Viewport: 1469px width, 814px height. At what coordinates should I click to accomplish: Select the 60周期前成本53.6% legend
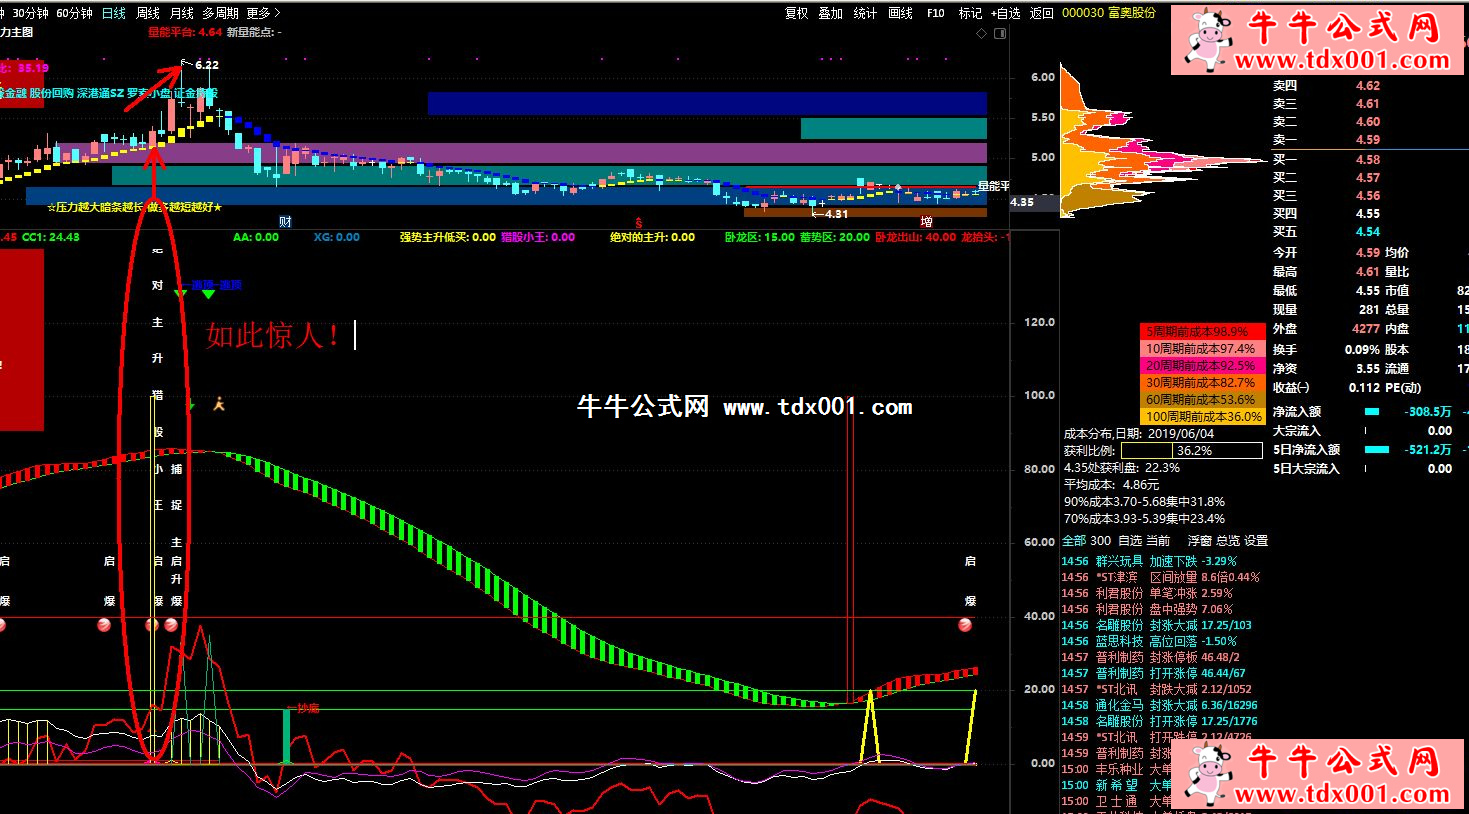click(1202, 399)
